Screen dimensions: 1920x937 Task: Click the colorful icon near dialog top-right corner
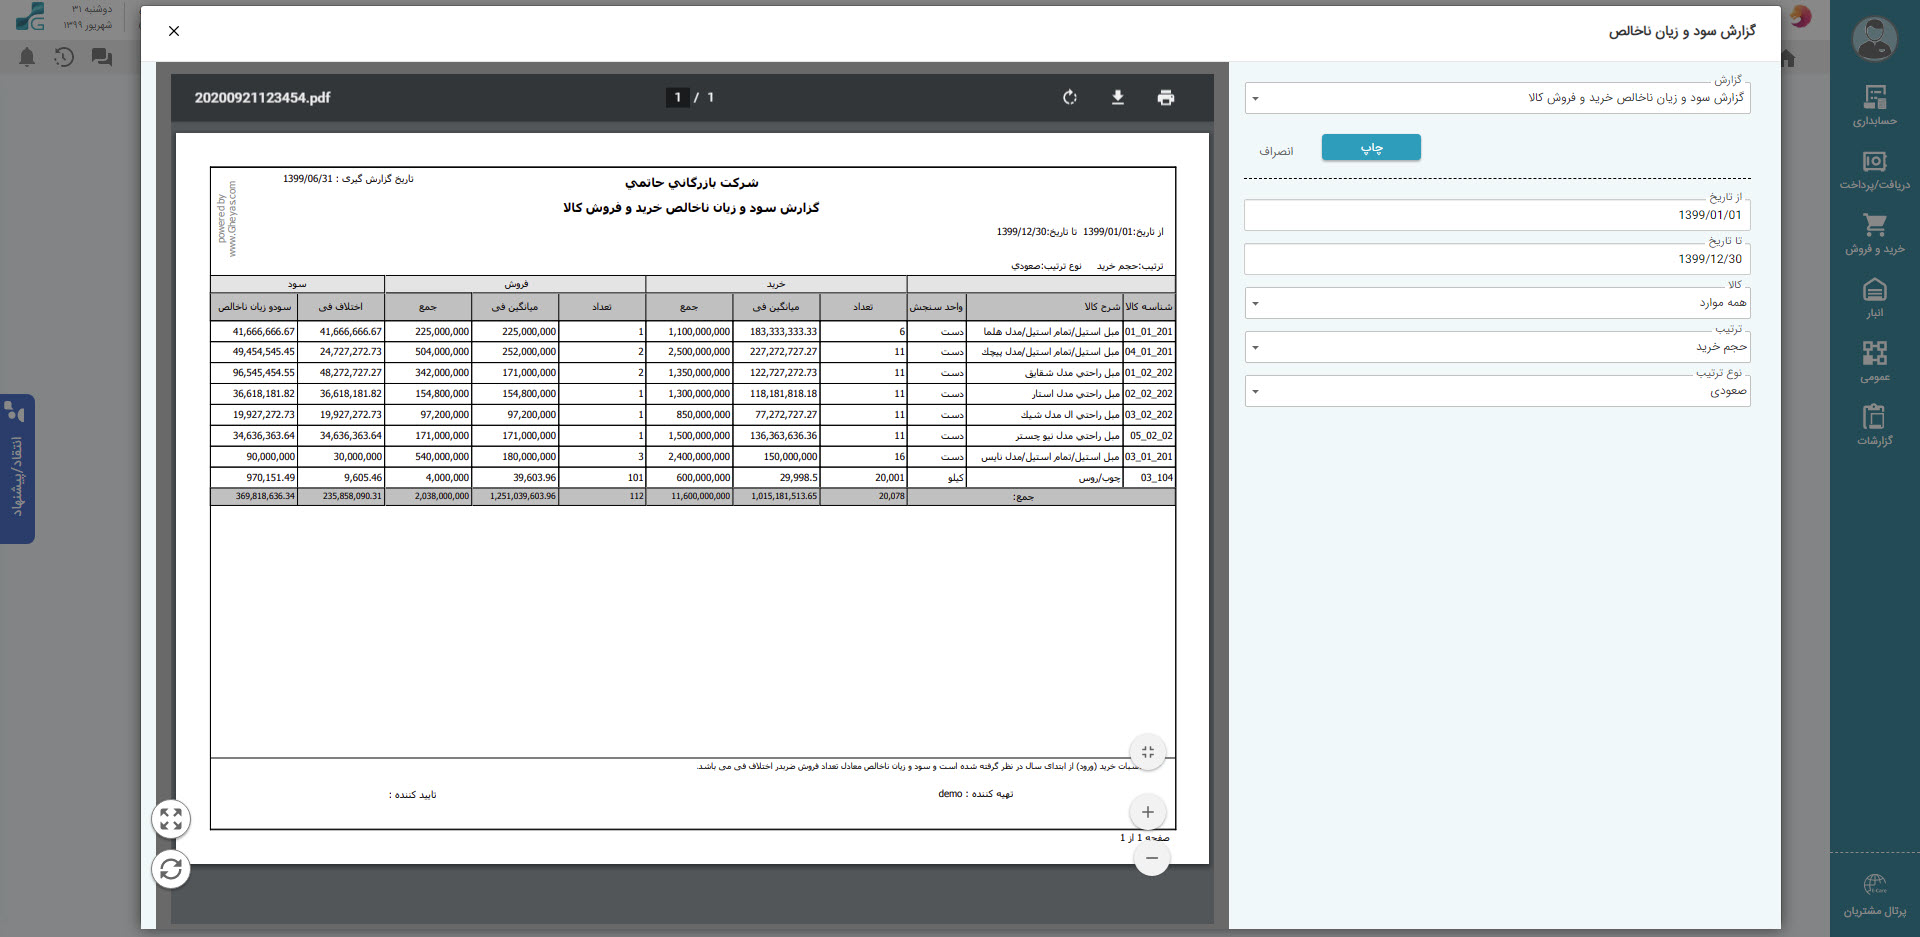[1800, 16]
